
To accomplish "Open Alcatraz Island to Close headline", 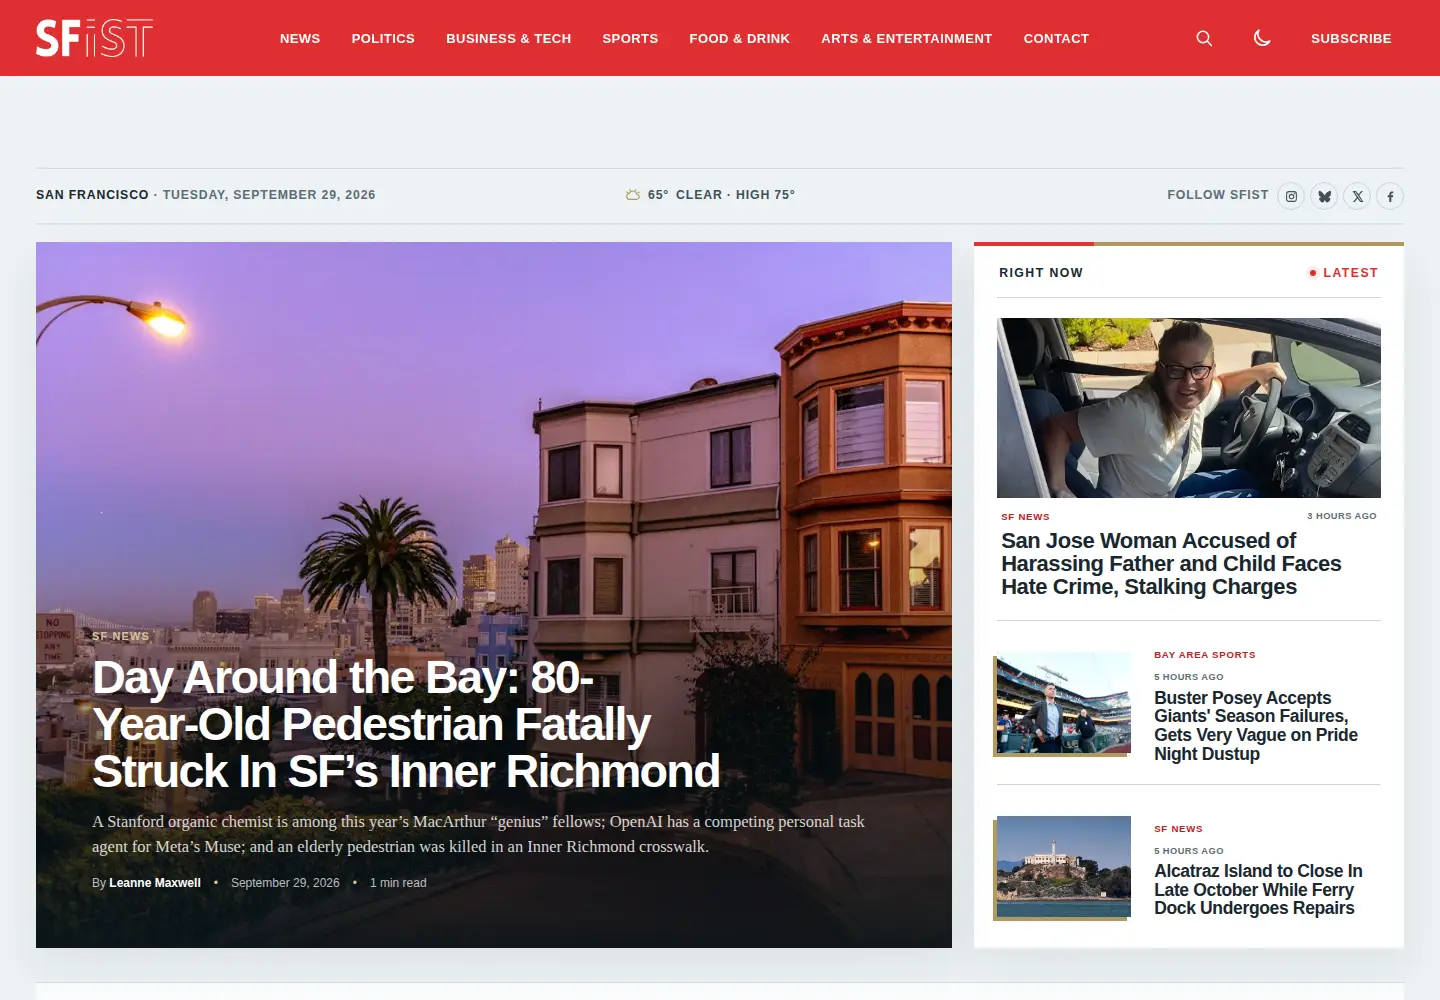I will [x=1258, y=889].
